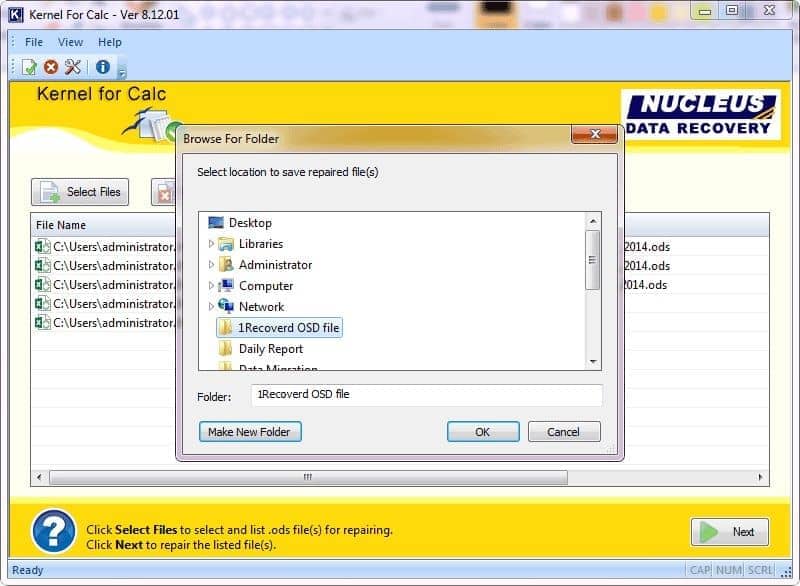
Task: Click the folder tree scrollbar up arrow
Action: point(593,221)
